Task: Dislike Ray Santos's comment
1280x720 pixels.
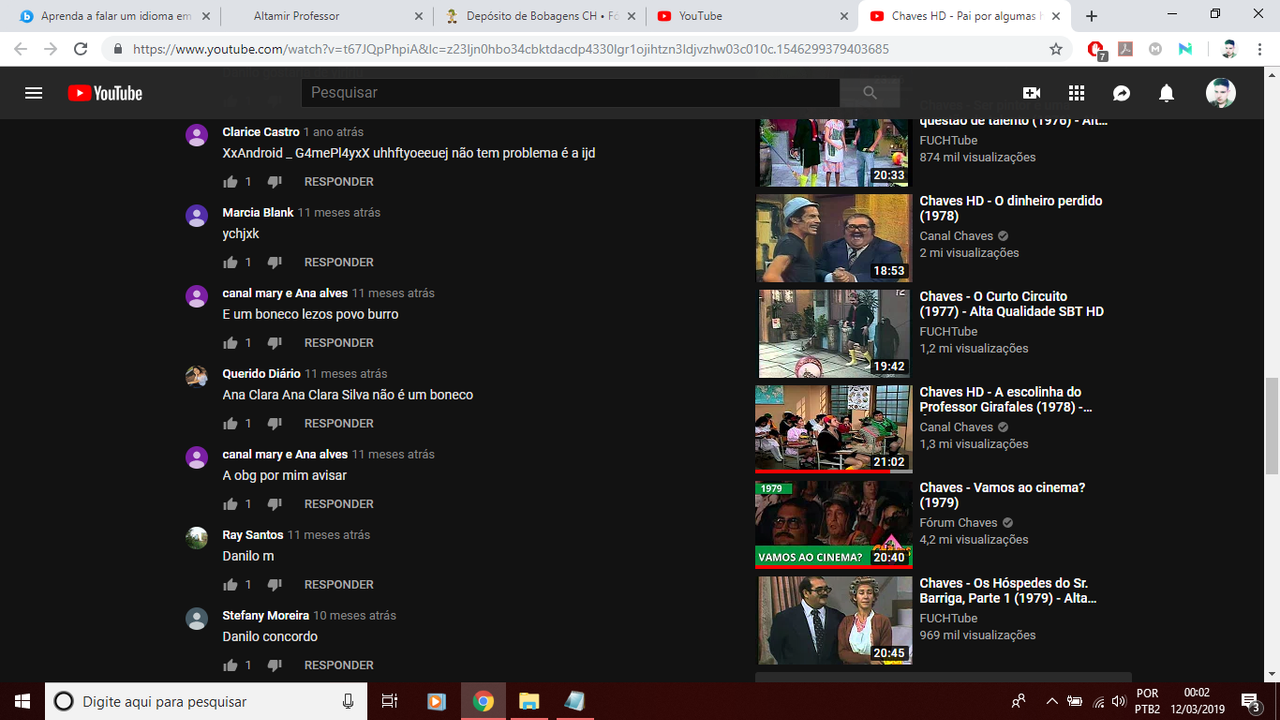Action: click(275, 584)
